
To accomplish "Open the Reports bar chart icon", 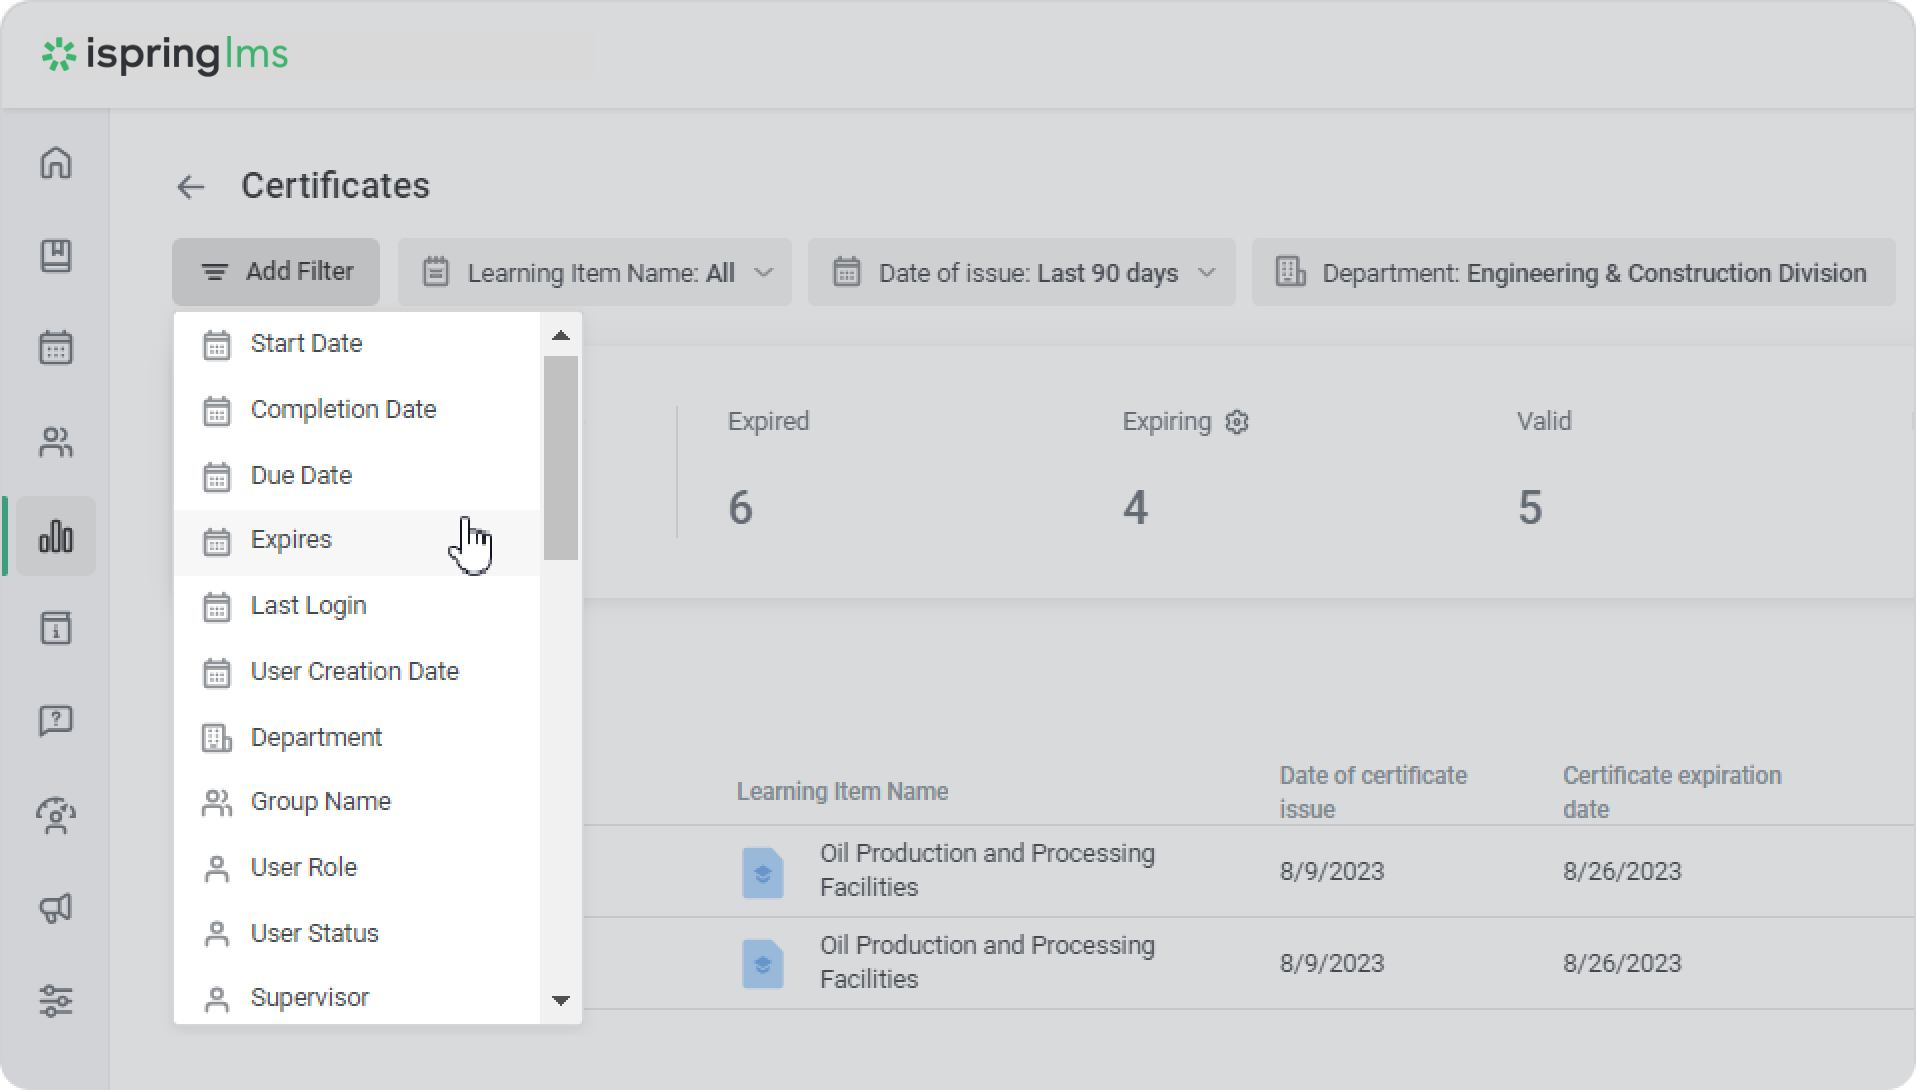I will point(56,537).
